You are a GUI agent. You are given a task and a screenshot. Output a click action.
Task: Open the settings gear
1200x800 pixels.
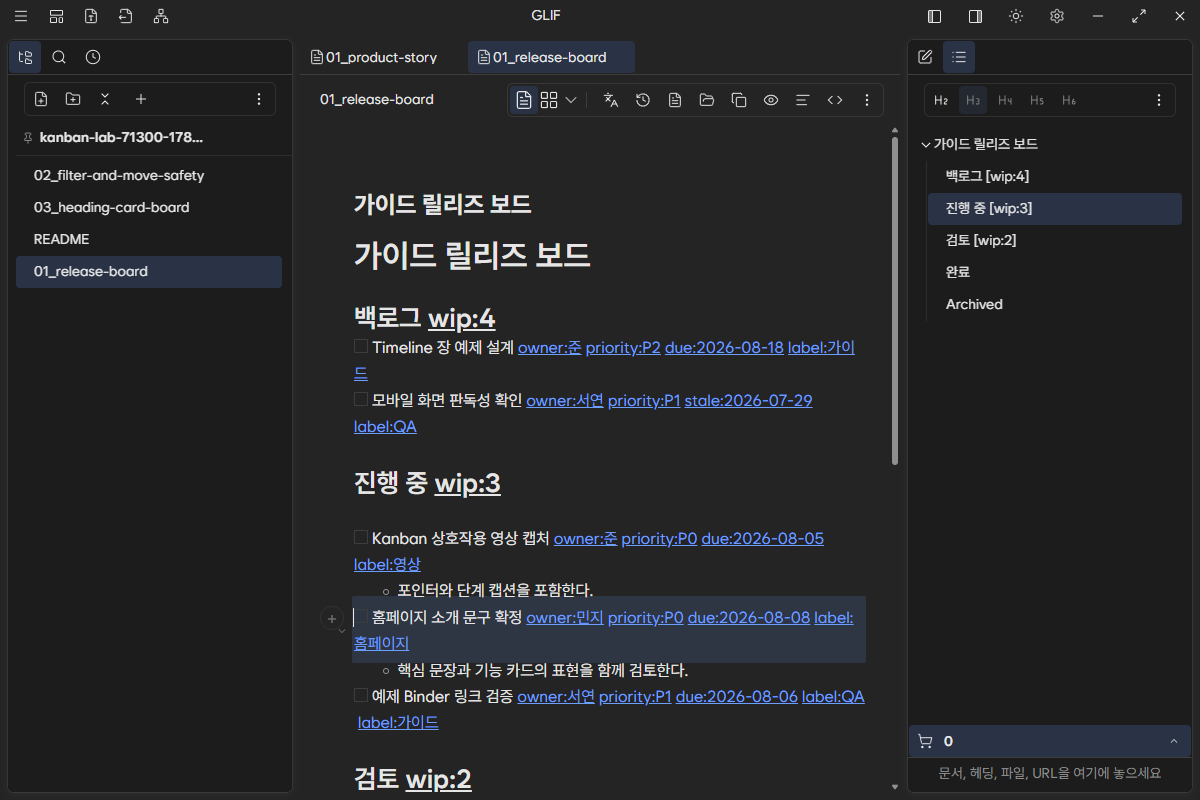(1057, 16)
